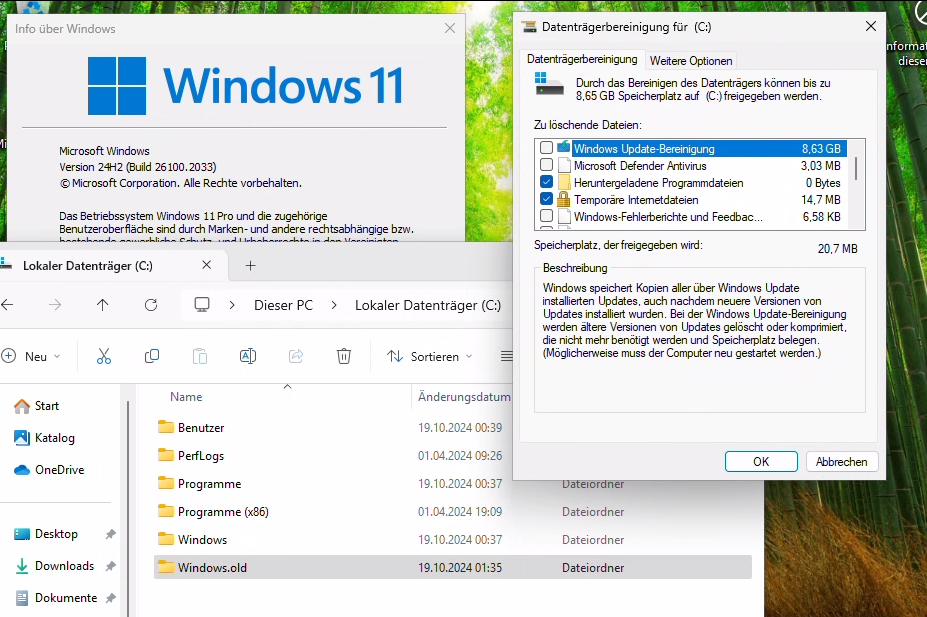Click the Forward arrow in File Explorer

55,305
